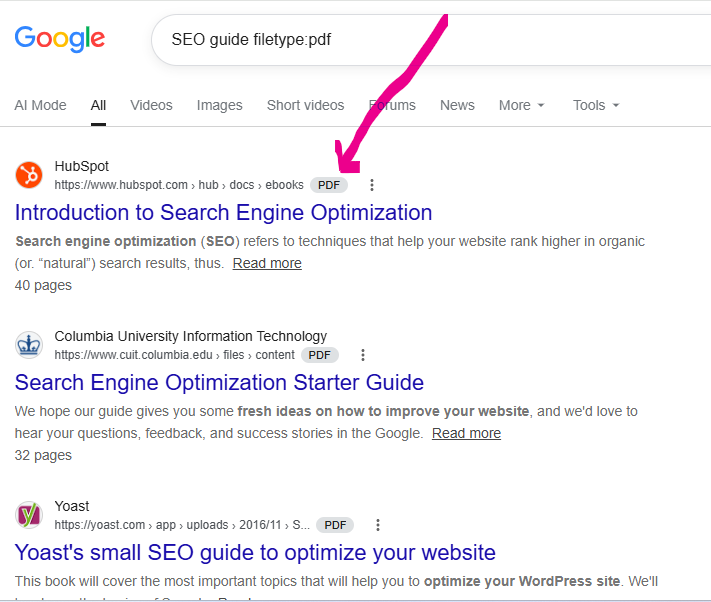
Task: Open Introduction to Search Engine Optimization link
Action: (x=224, y=213)
